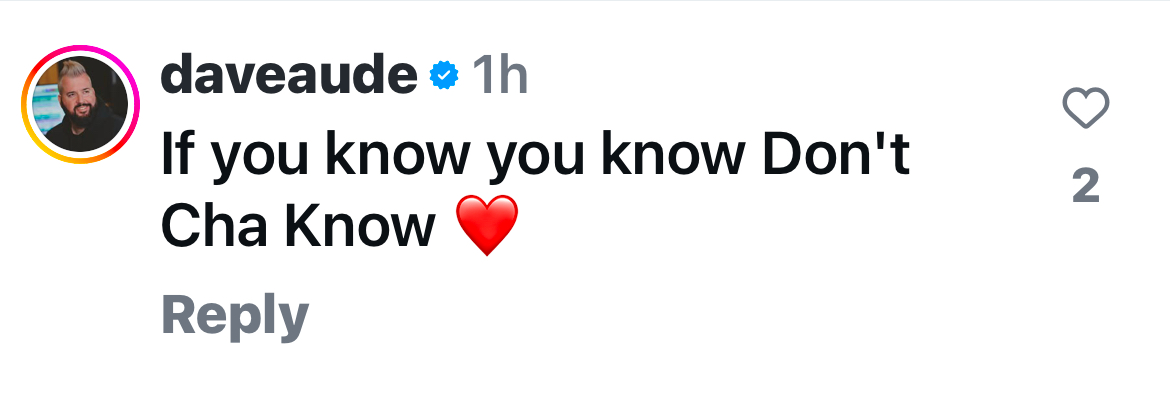Click the 1h timestamp

point(500,75)
